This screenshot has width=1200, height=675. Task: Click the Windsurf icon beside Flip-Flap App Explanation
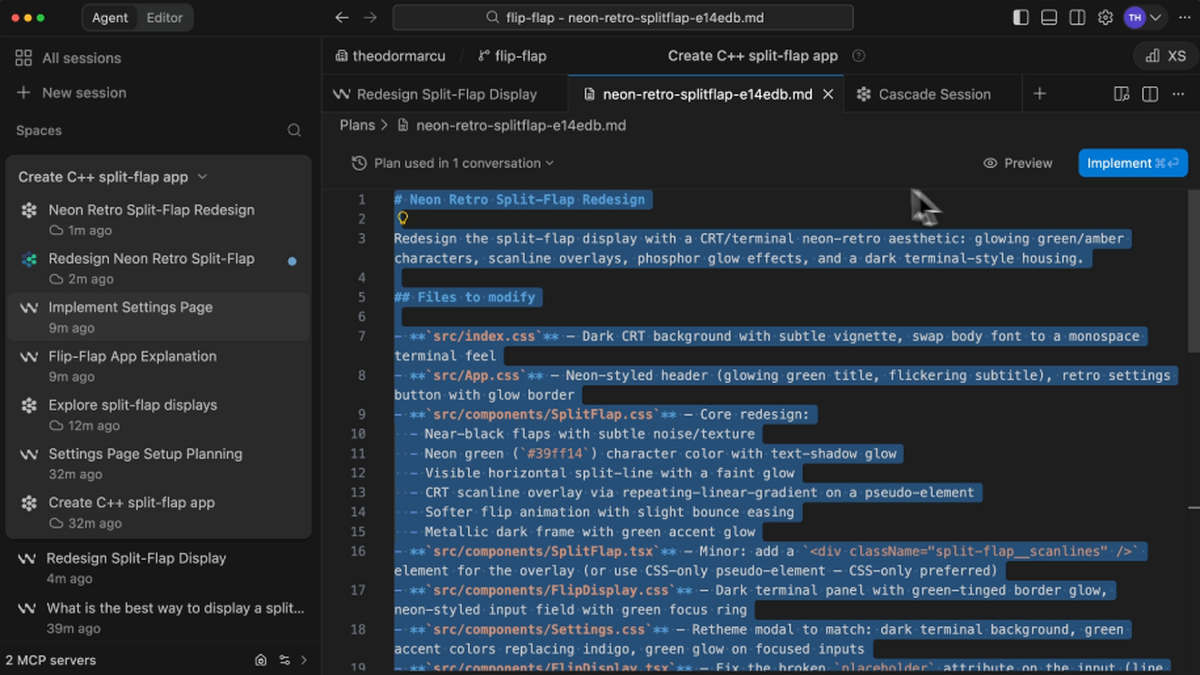click(x=29, y=356)
